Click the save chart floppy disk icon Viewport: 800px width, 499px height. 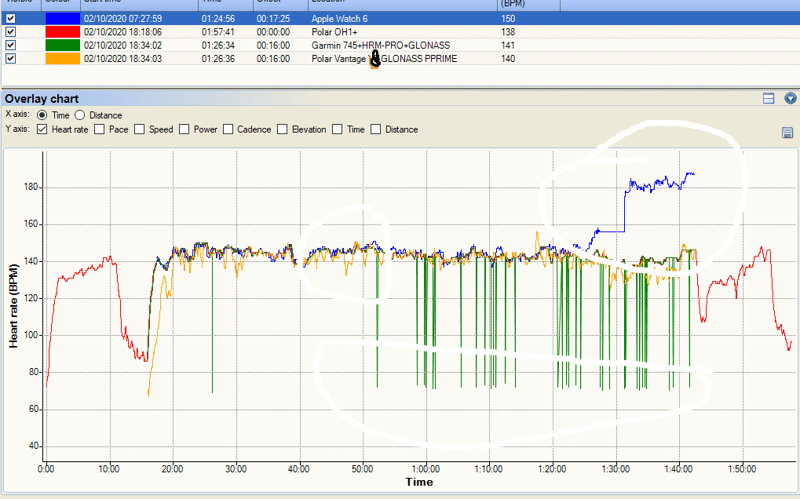787,133
